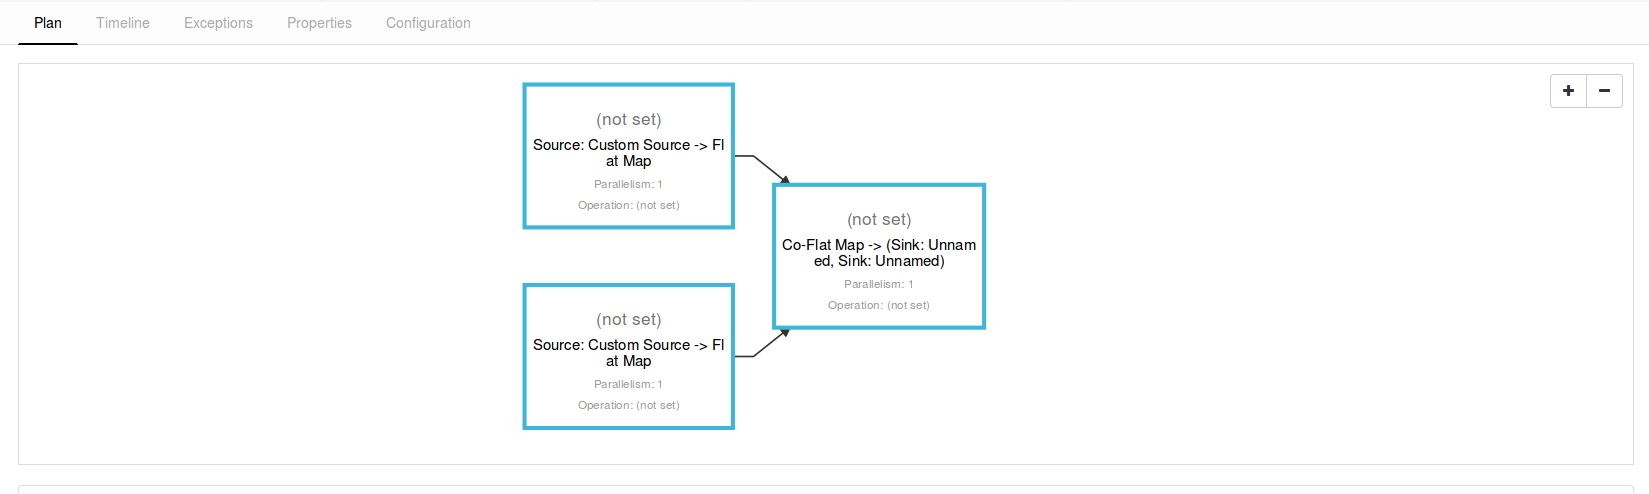Image resolution: width=1649 pixels, height=494 pixels.
Task: Click the lower source node's Operation label
Action: tap(628, 405)
